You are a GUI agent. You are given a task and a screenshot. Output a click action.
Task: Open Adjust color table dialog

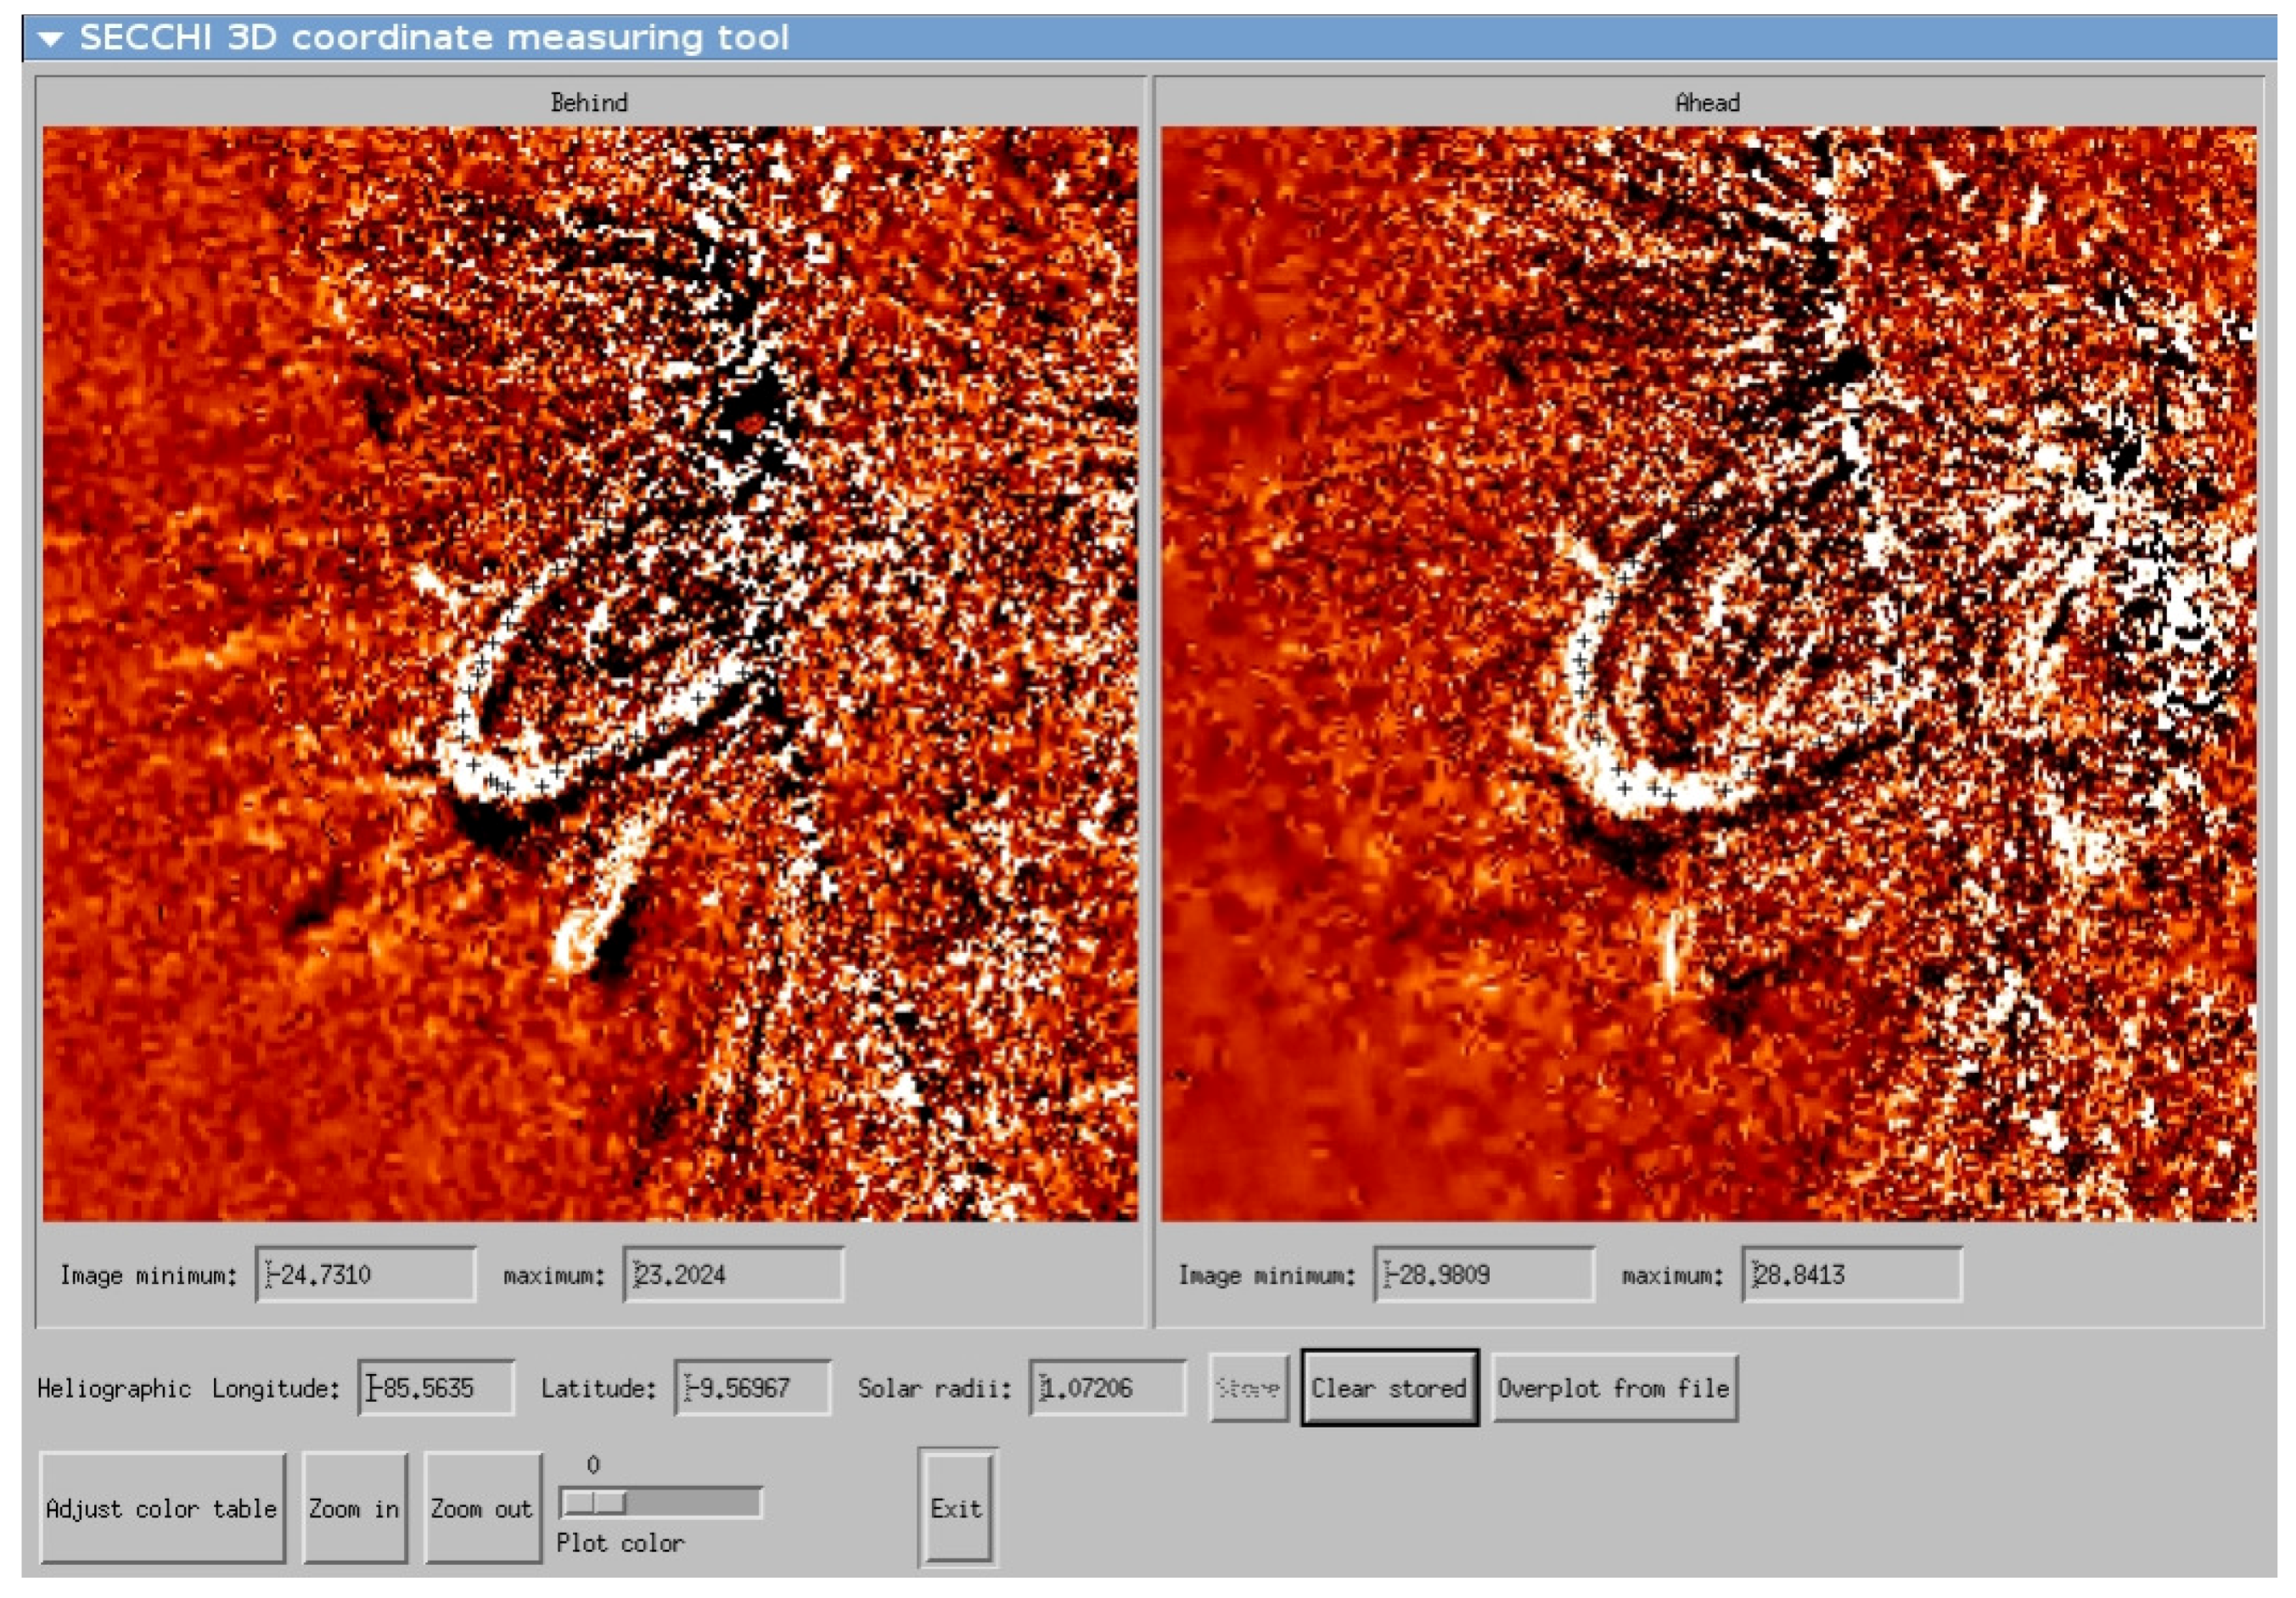coord(162,1507)
